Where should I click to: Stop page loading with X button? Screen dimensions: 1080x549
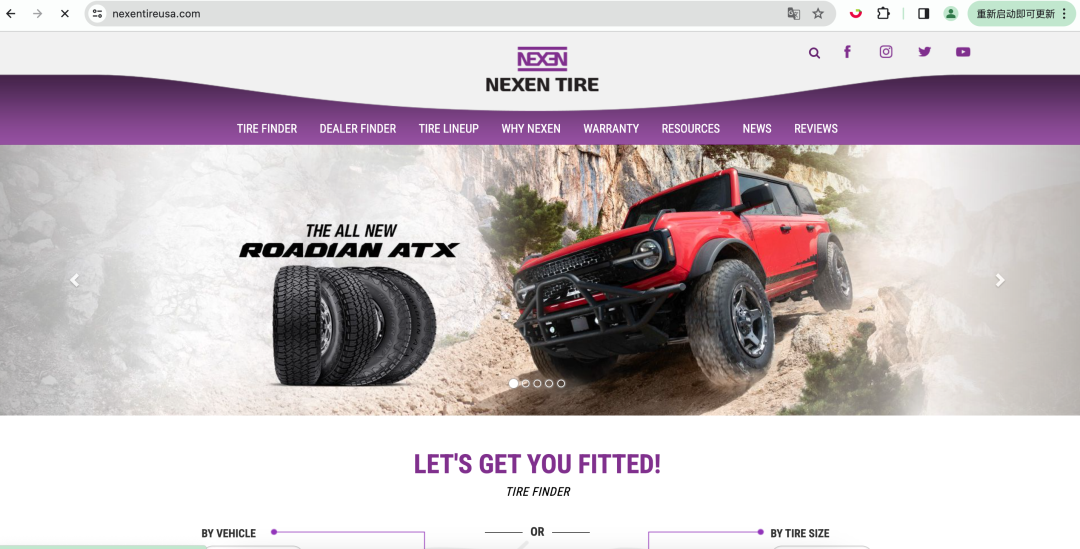click(65, 14)
